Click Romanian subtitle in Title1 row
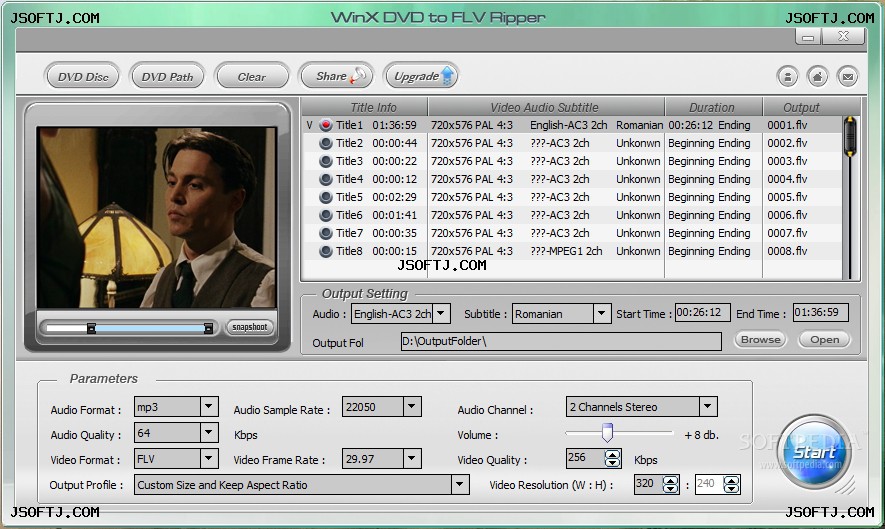 coord(639,125)
